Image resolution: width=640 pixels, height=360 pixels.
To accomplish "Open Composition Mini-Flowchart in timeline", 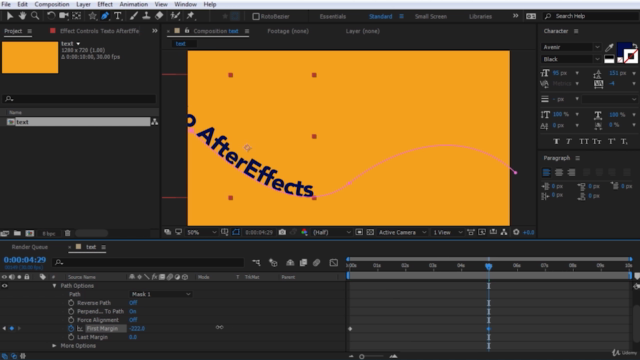I will point(256,262).
